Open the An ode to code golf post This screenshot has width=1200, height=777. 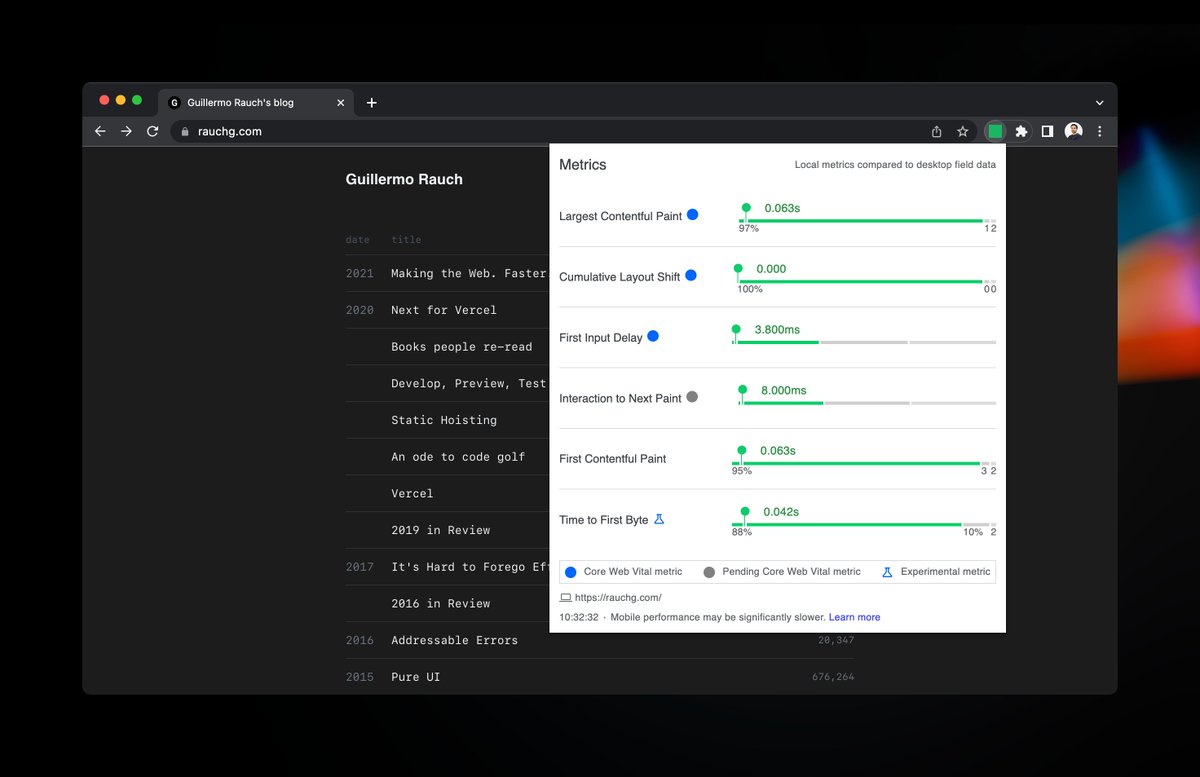(458, 457)
